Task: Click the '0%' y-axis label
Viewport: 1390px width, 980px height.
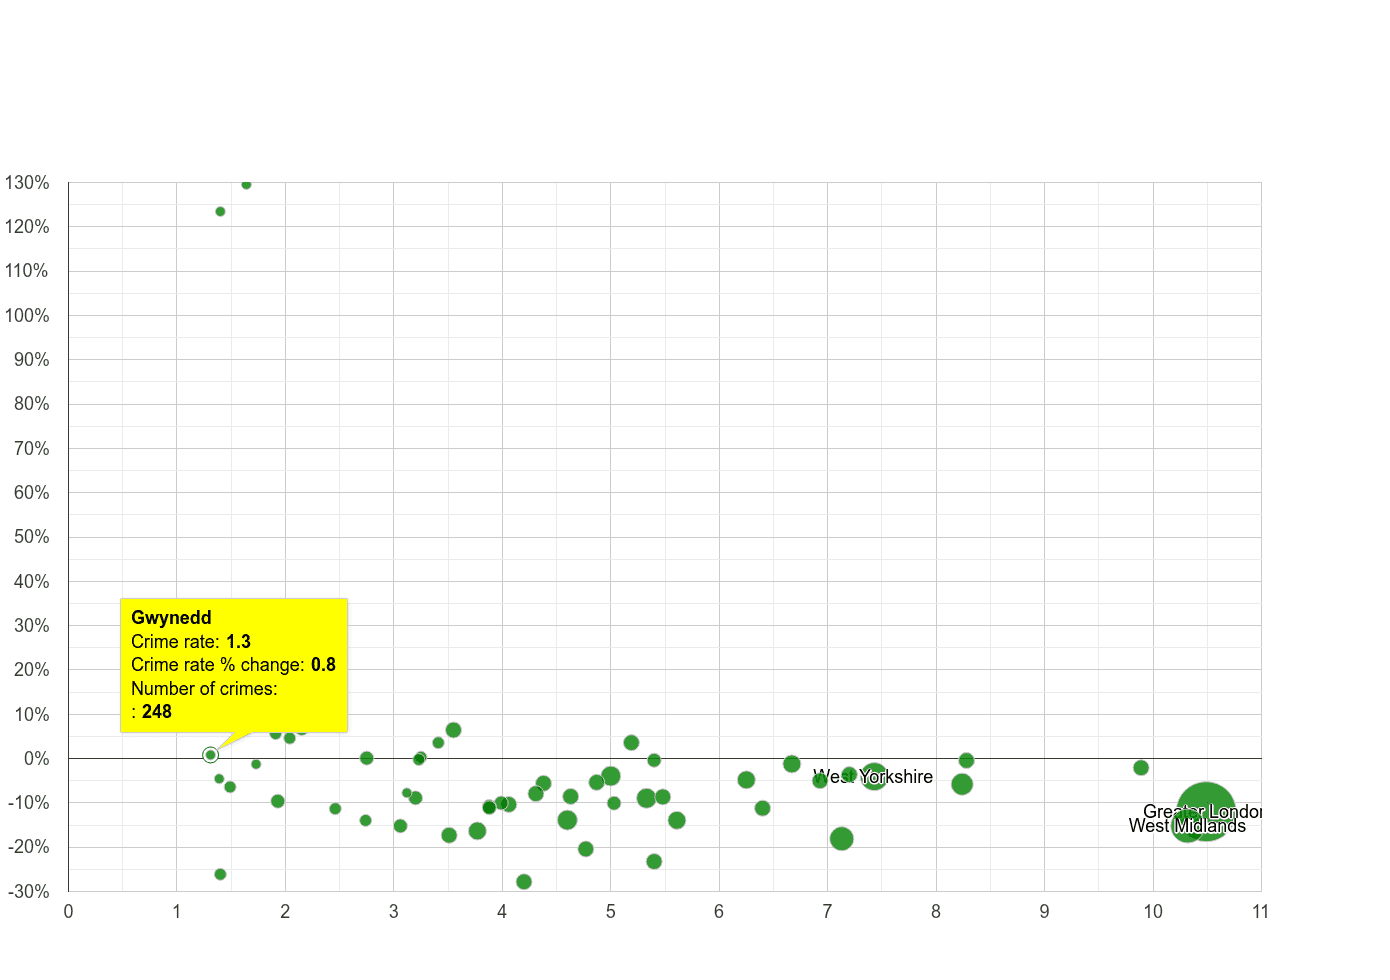Action: (x=37, y=759)
